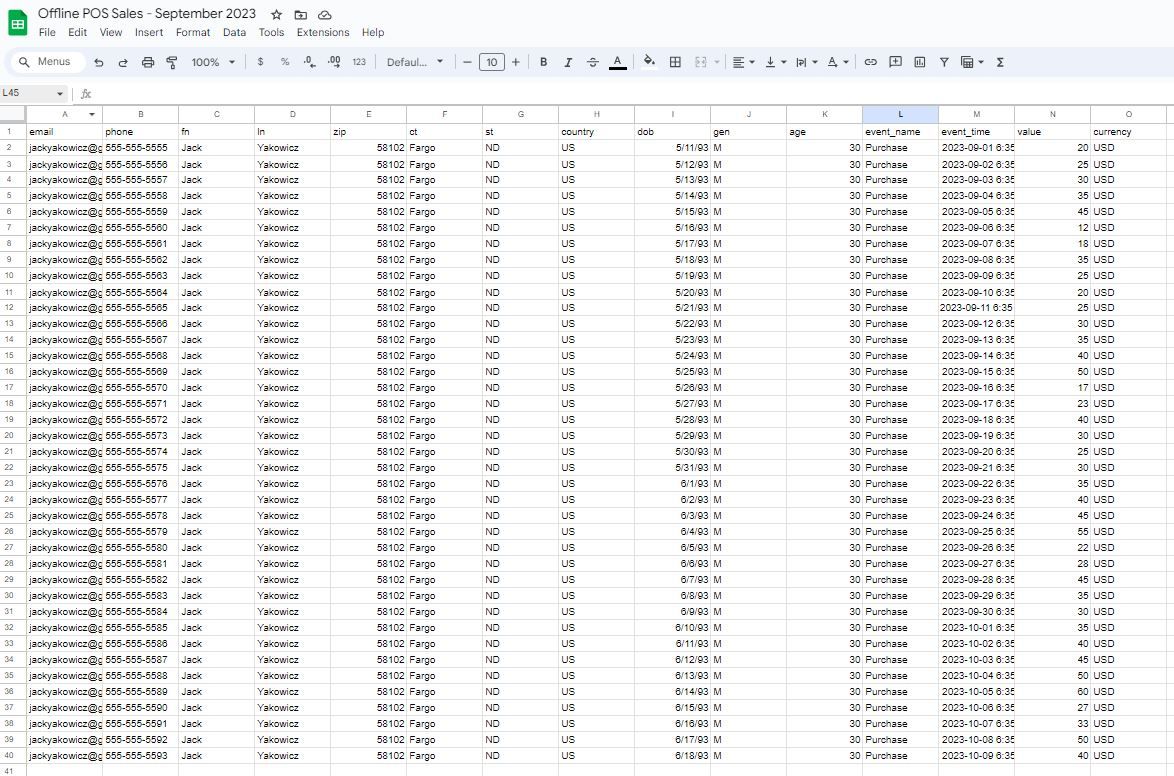Select the Paint format roller icon
The height and width of the screenshot is (776, 1174).
click(171, 62)
